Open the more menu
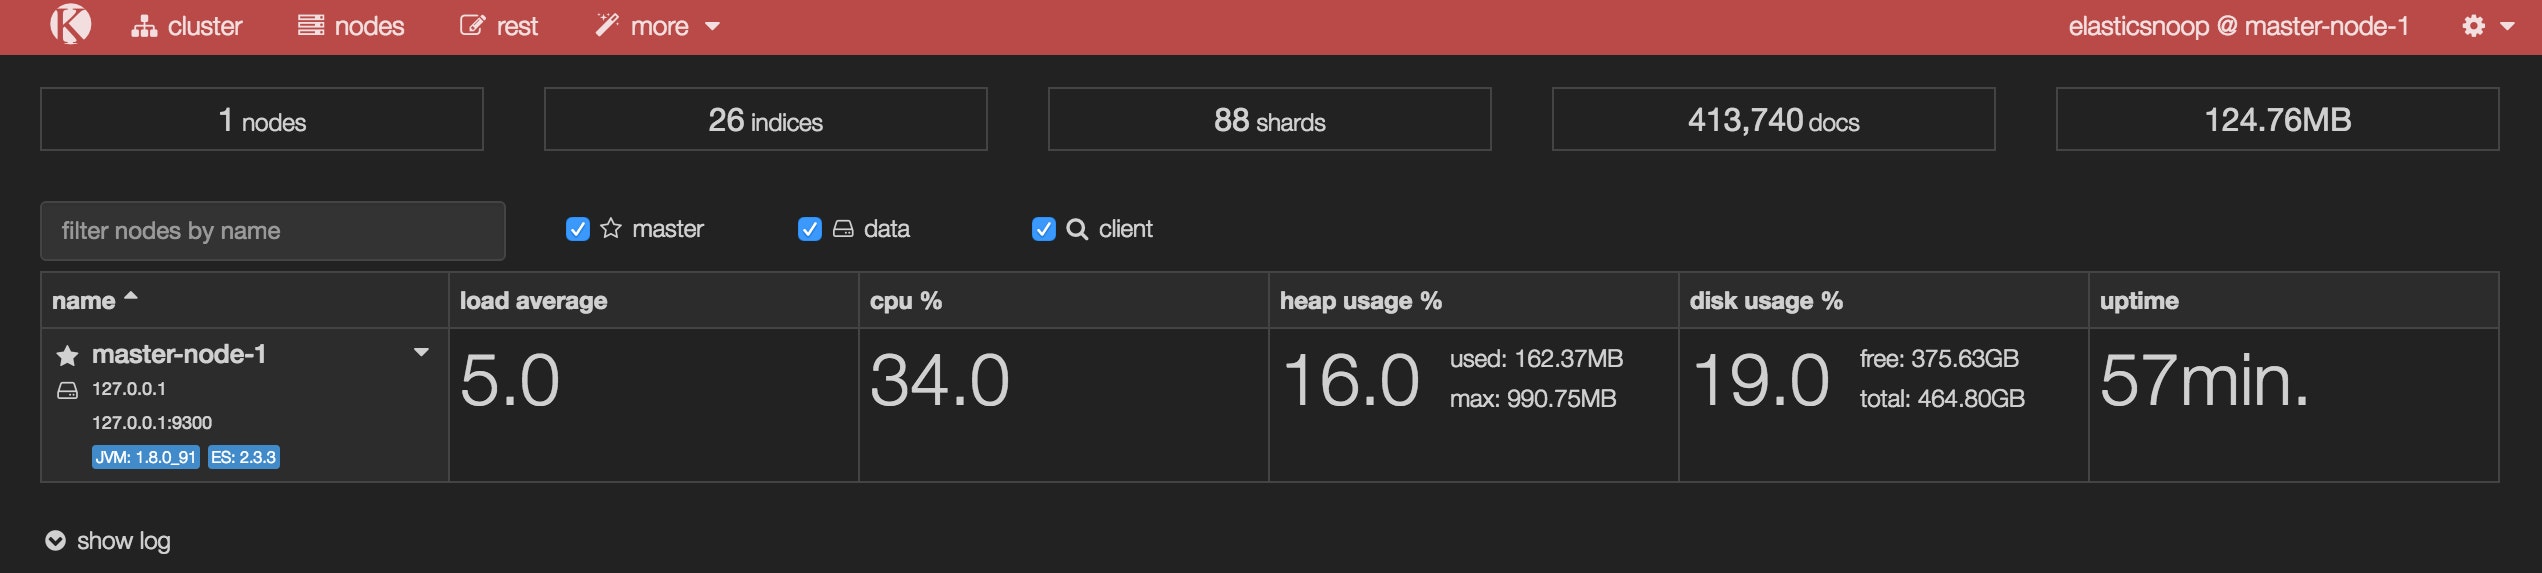Viewport: 2542px width, 573px height. click(658, 26)
